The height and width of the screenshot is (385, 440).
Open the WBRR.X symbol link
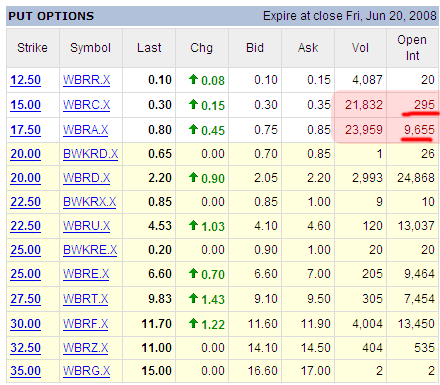(x=86, y=80)
